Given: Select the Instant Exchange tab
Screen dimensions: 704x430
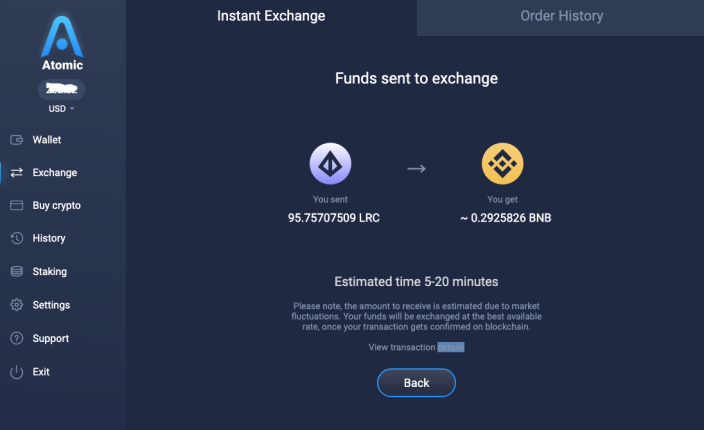Looking at the screenshot, I should tap(271, 16).
